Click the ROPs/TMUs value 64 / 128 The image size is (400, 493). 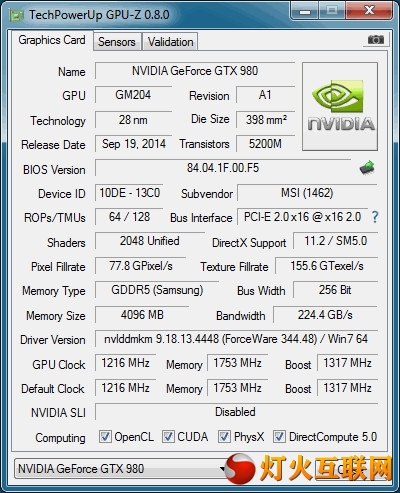129,217
